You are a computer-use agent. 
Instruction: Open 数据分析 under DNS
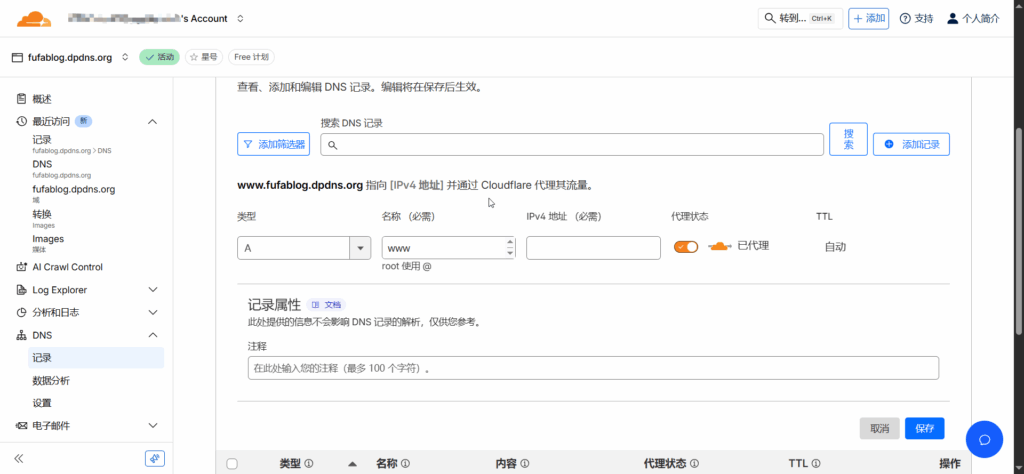(x=51, y=381)
